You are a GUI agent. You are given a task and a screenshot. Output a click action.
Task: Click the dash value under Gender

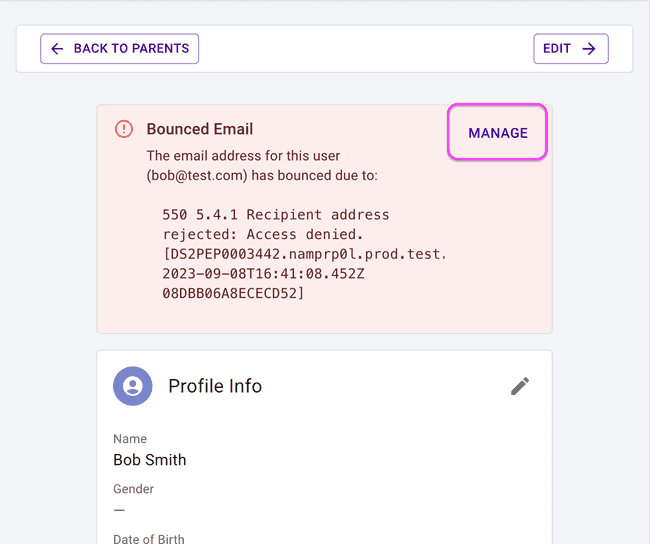pos(119,510)
